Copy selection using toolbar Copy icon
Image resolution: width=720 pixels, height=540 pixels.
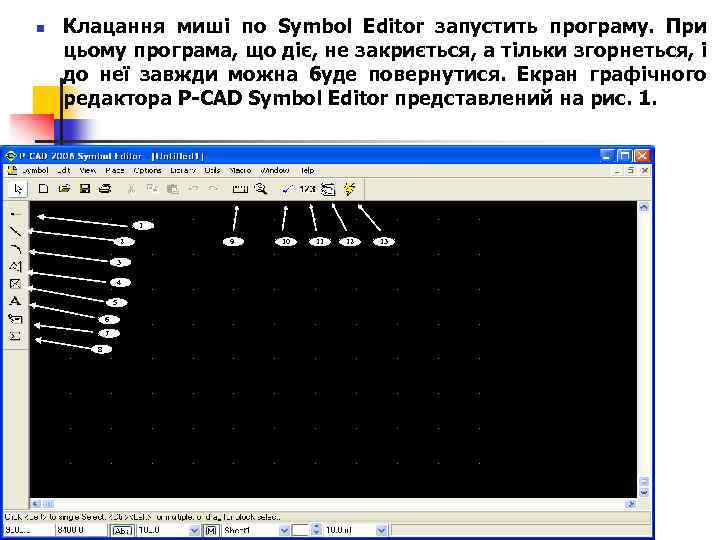point(152,188)
